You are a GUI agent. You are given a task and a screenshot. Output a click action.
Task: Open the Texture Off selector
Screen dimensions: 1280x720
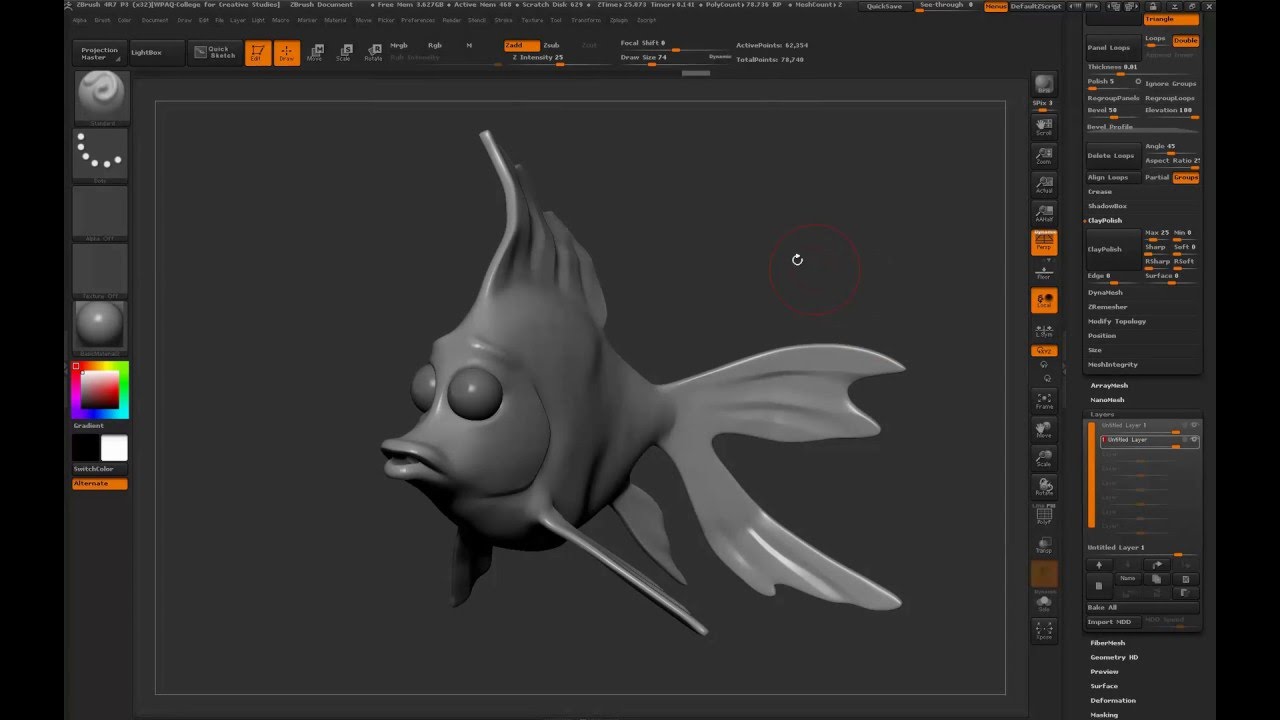point(101,270)
